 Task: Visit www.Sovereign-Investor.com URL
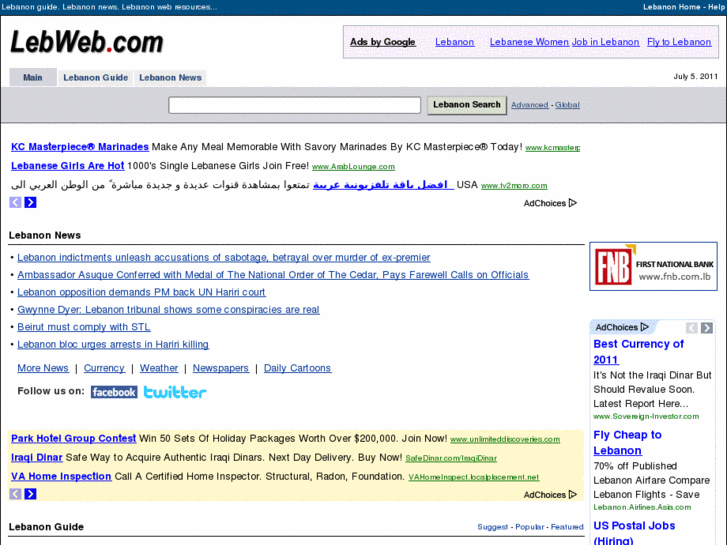[x=646, y=417]
